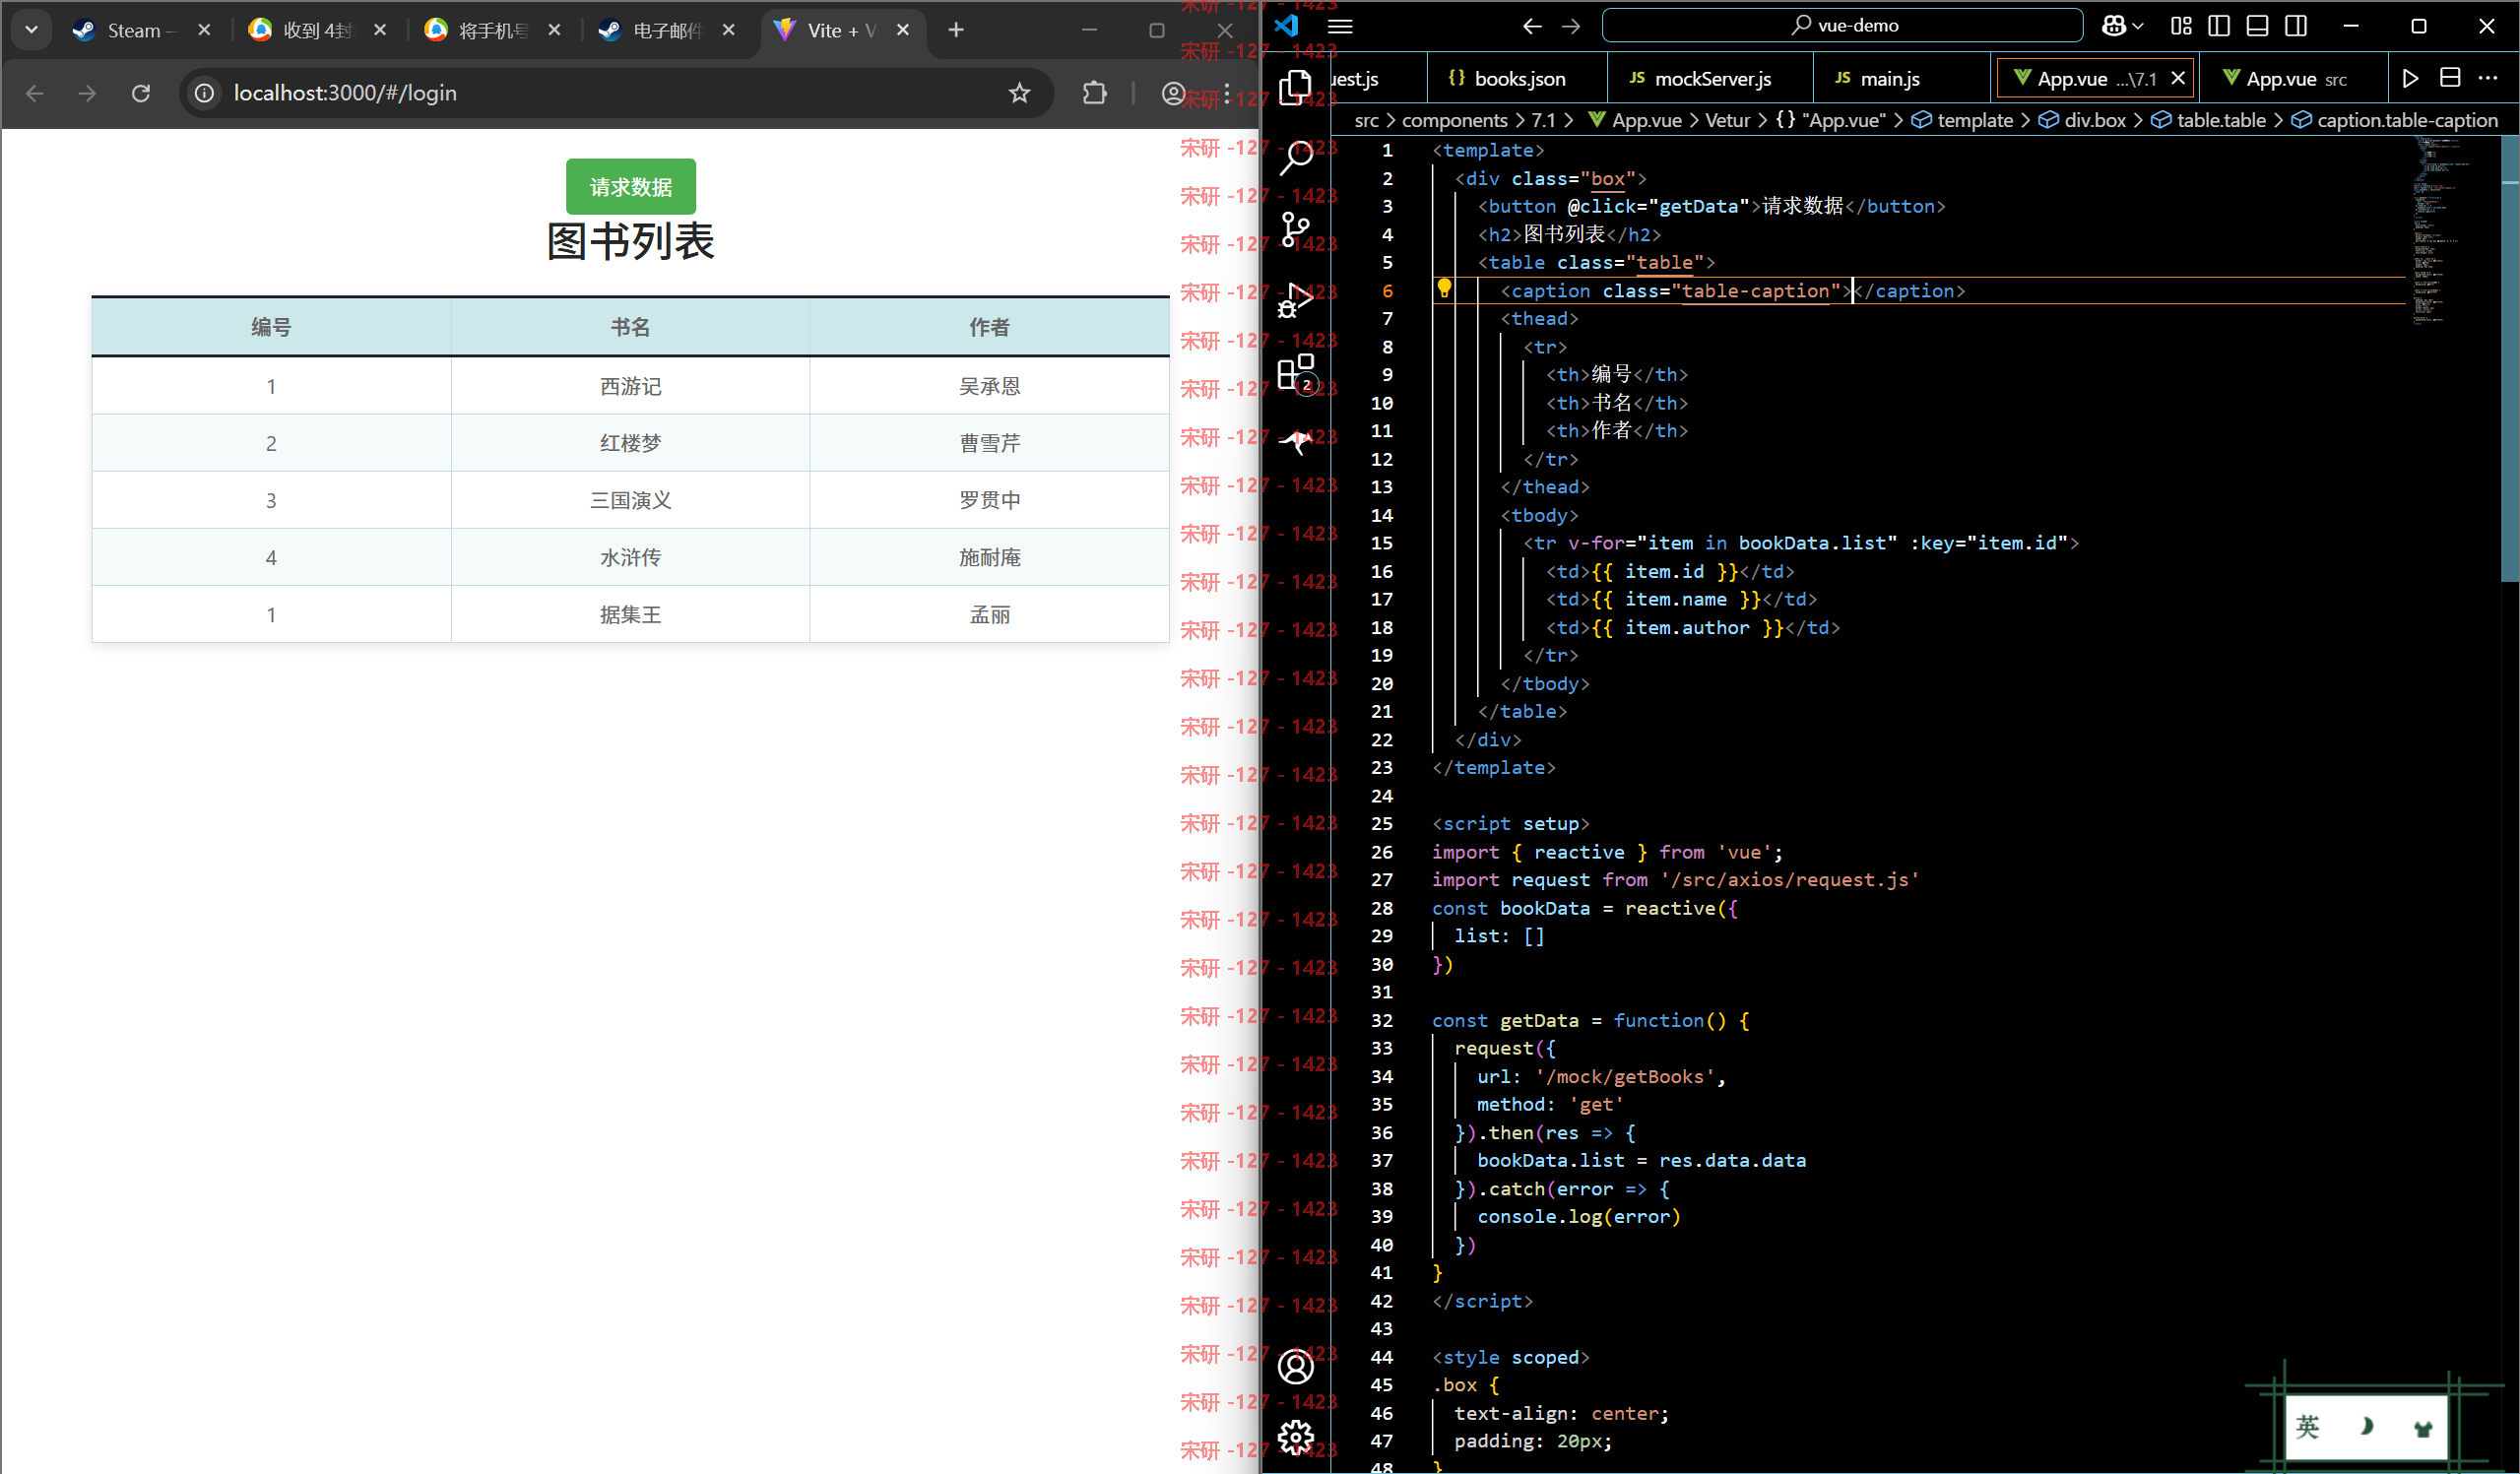
Task: Click the vue-demo command center search
Action: click(x=1842, y=26)
